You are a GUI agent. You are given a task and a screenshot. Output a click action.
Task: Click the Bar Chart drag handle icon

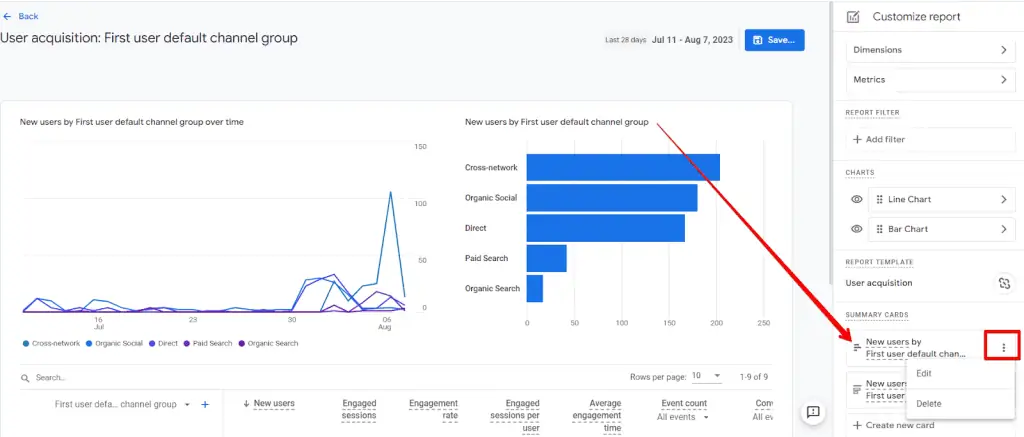point(879,229)
